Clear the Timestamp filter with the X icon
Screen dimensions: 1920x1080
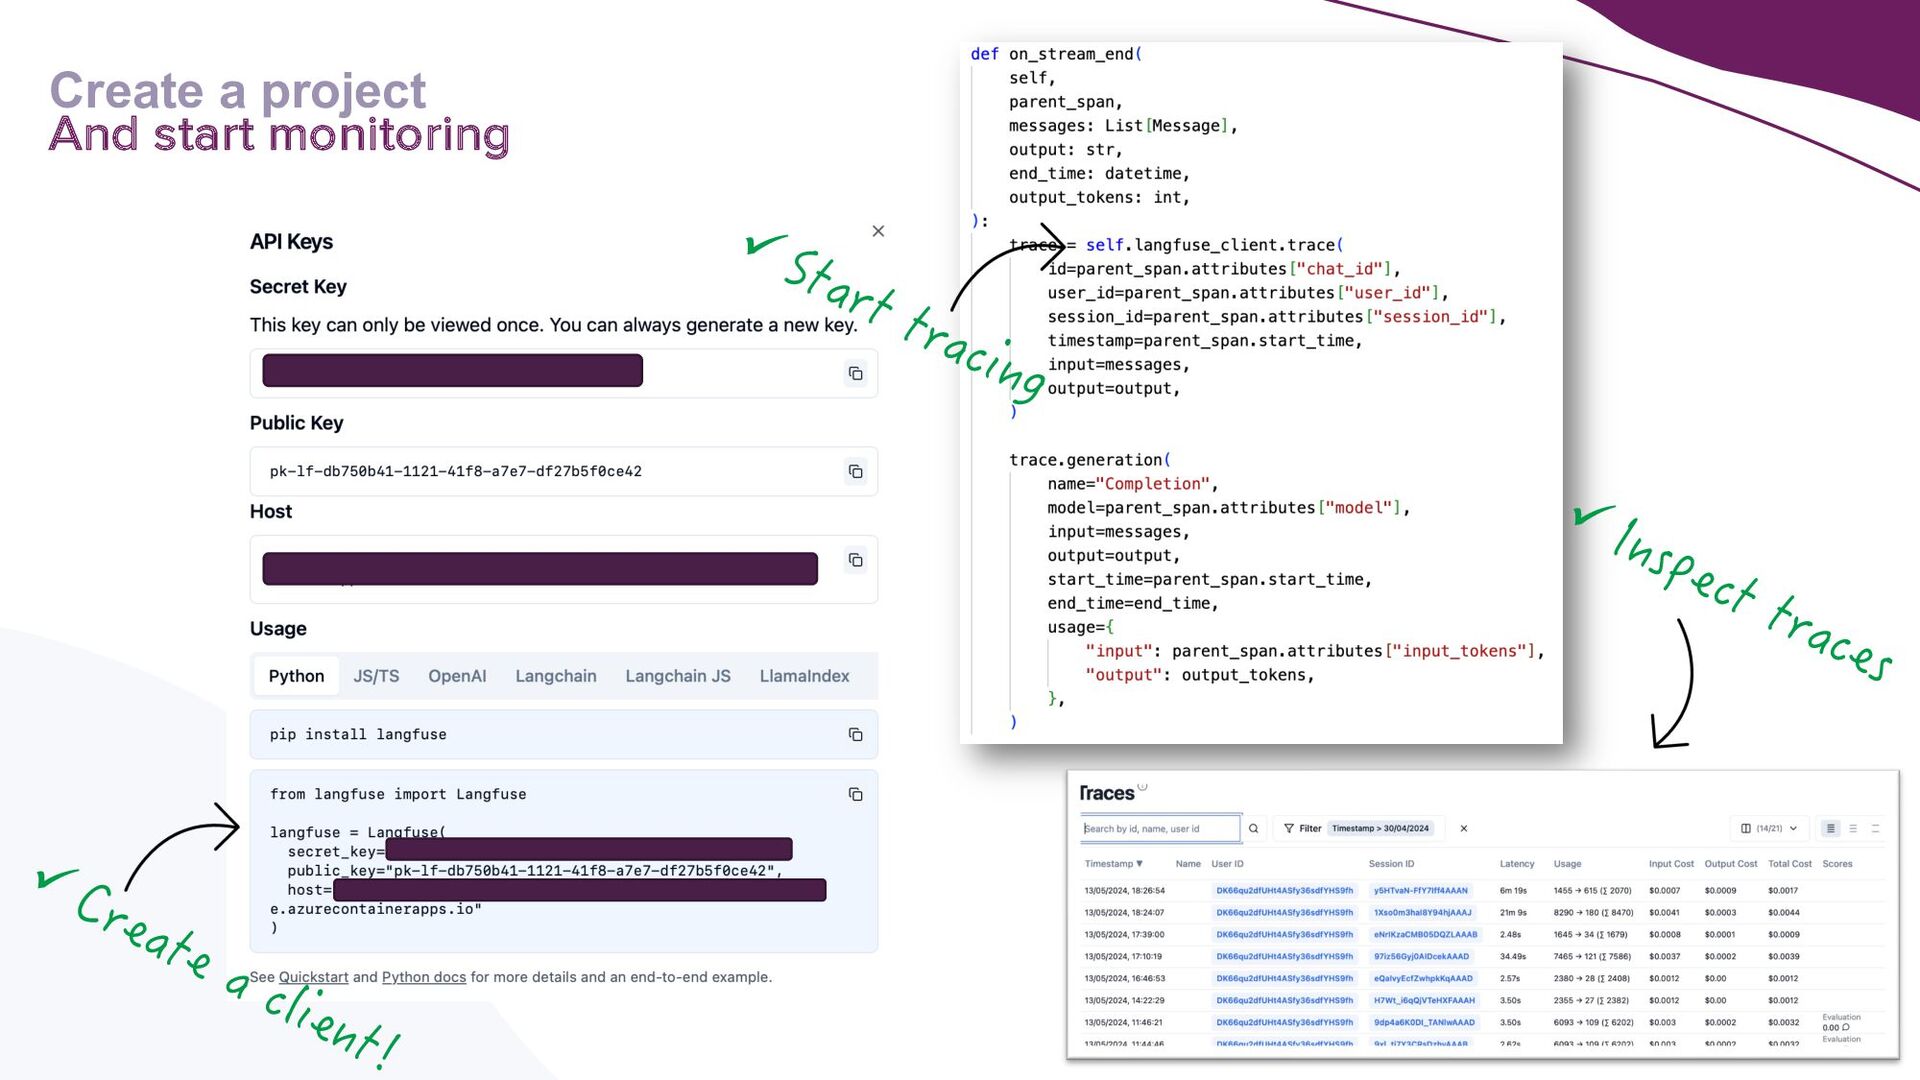tap(1464, 828)
